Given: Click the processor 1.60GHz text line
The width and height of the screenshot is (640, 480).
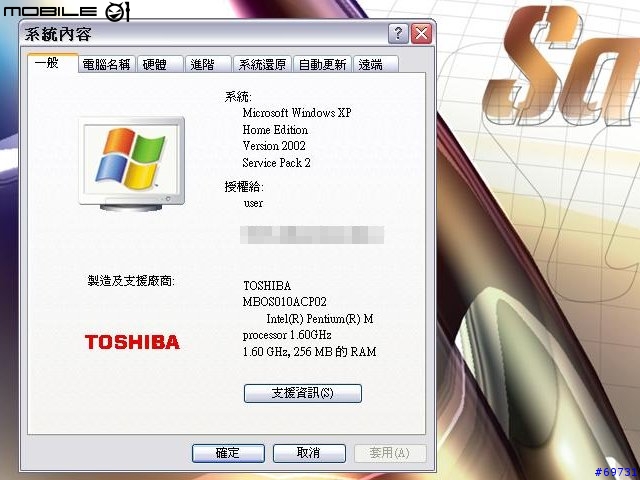Looking at the screenshot, I should pyautogui.click(x=287, y=335).
